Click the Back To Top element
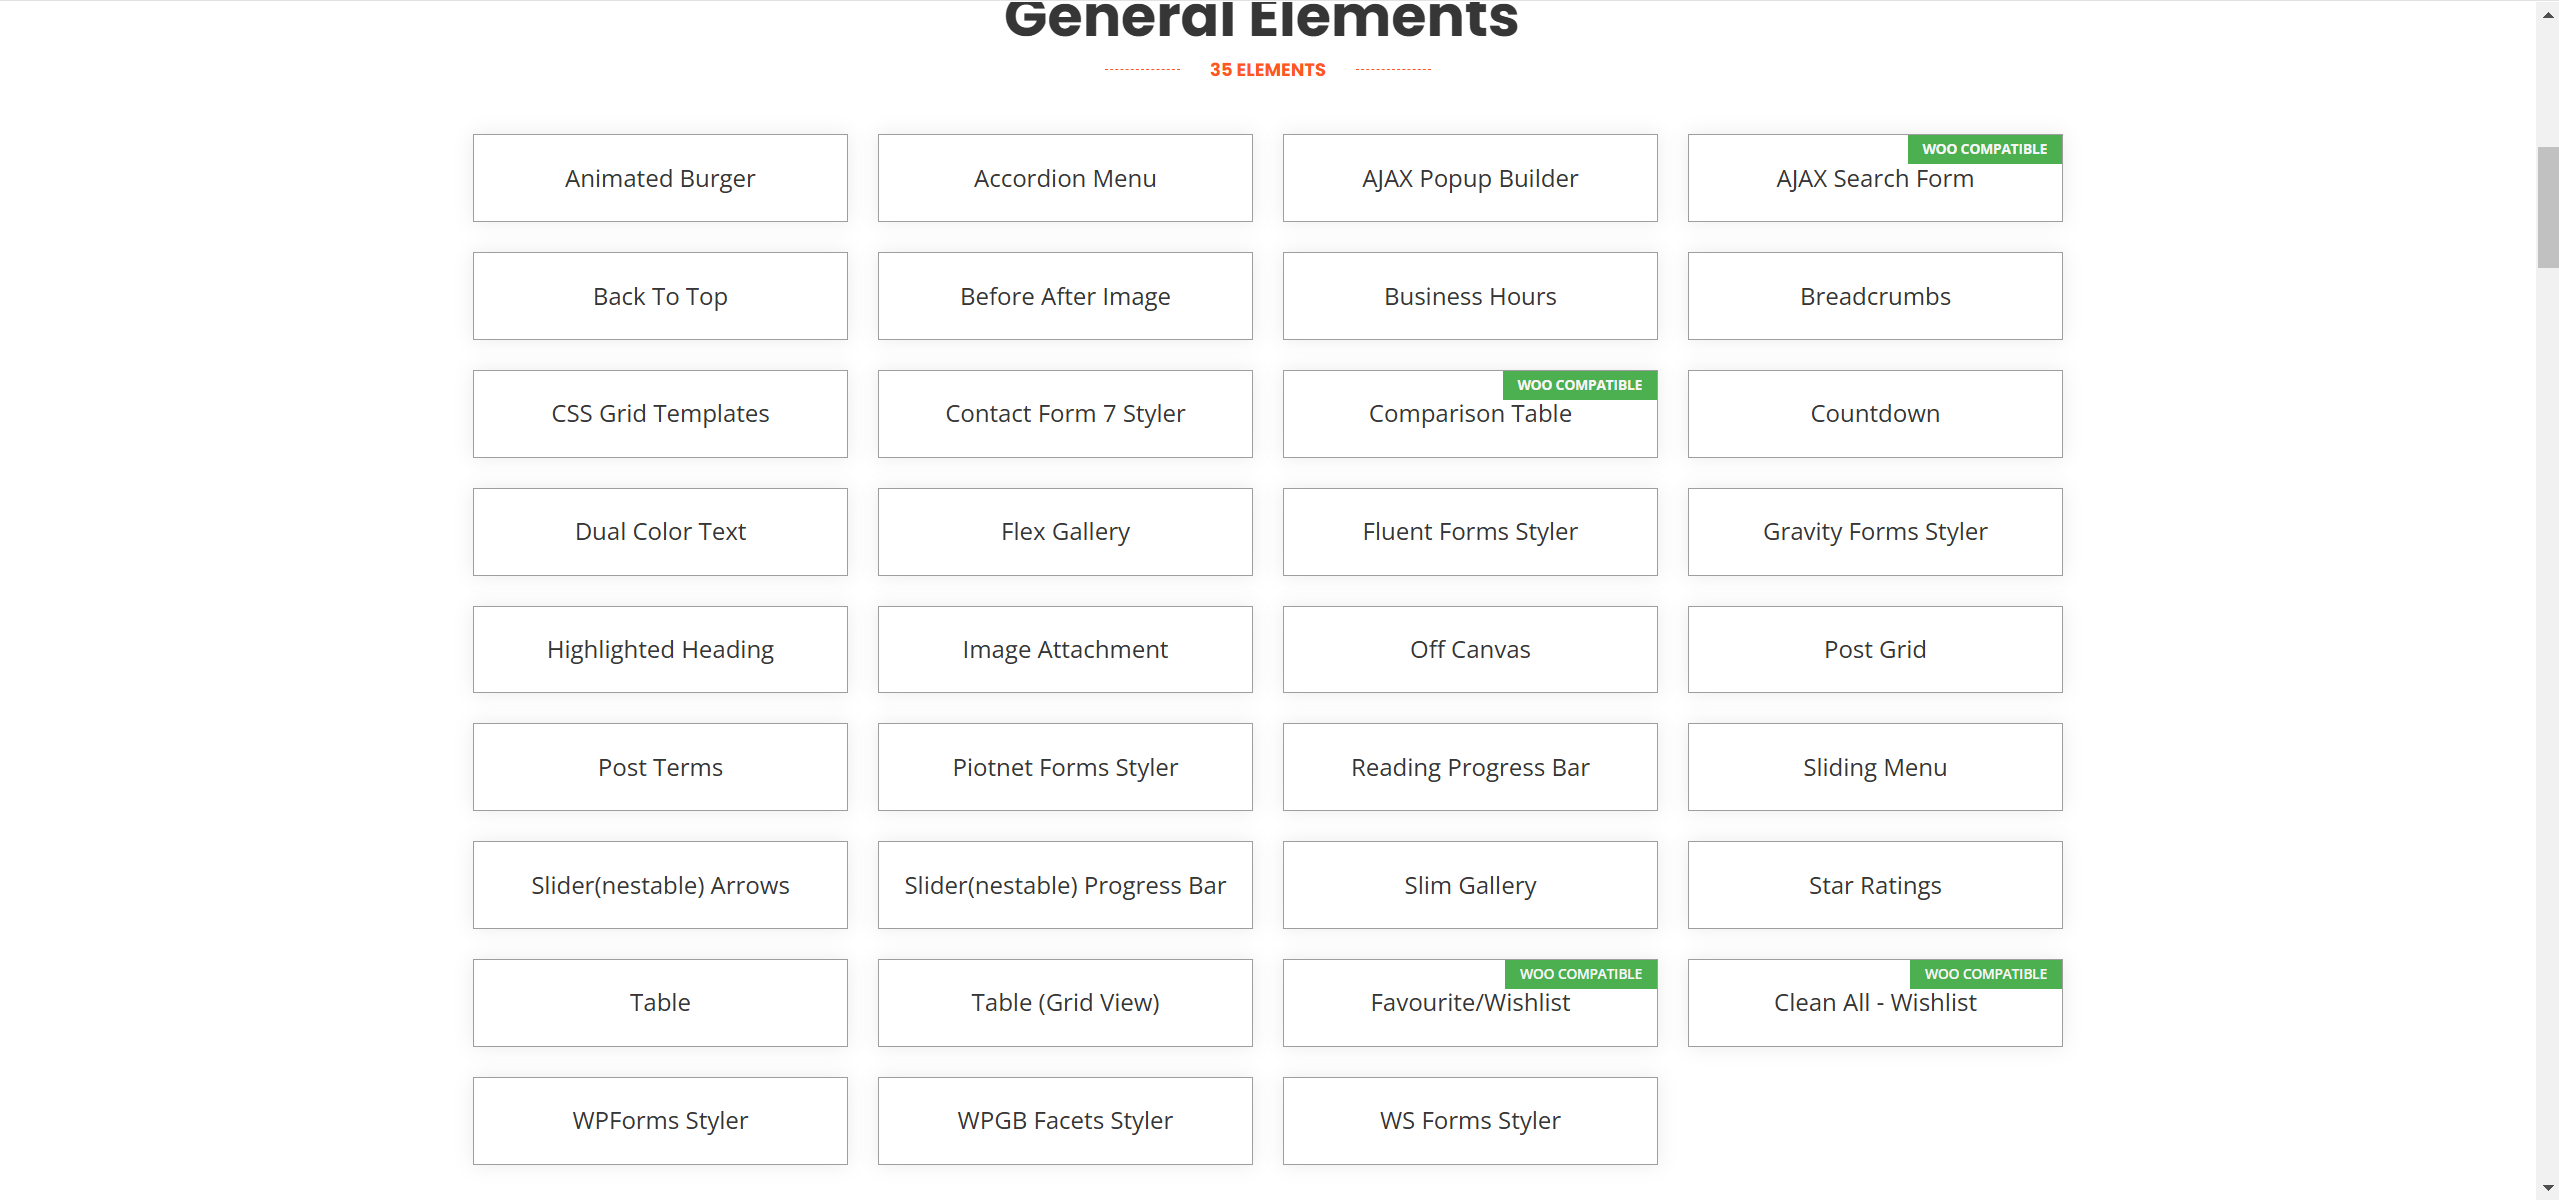Screen dimensions: 2559x1200 point(660,296)
